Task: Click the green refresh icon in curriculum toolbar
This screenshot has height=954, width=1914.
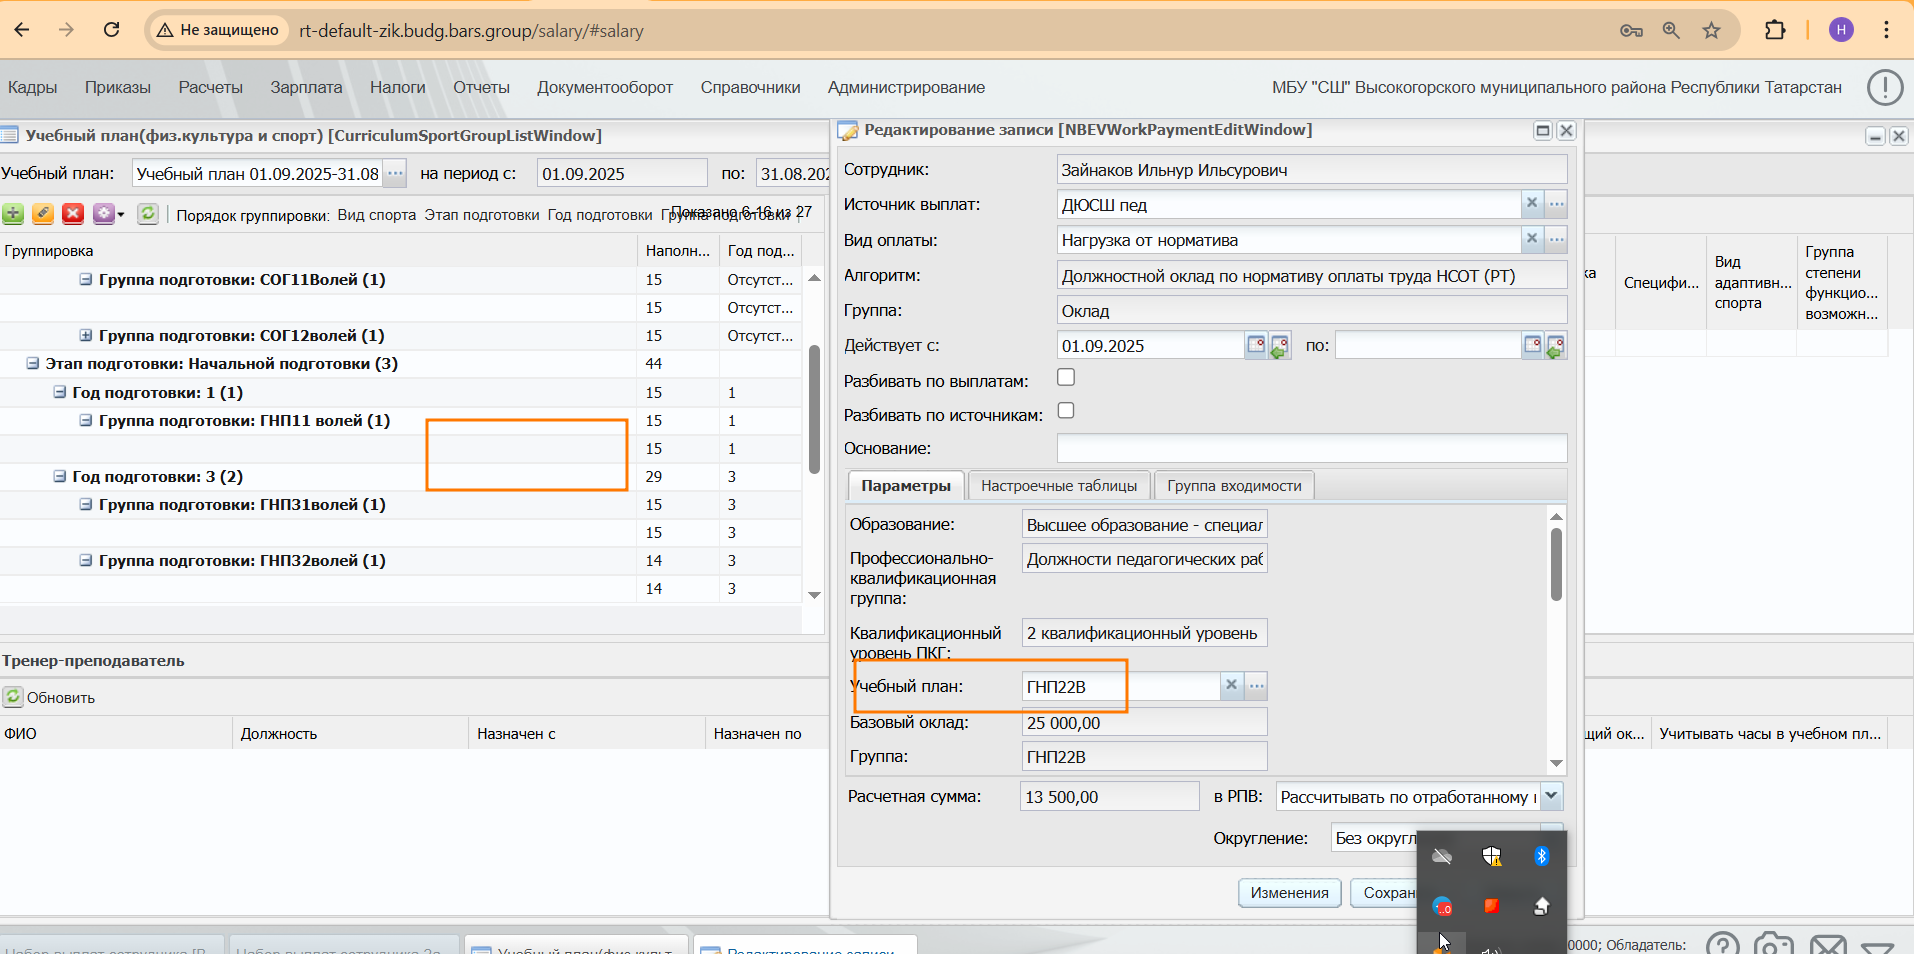Action: click(148, 214)
